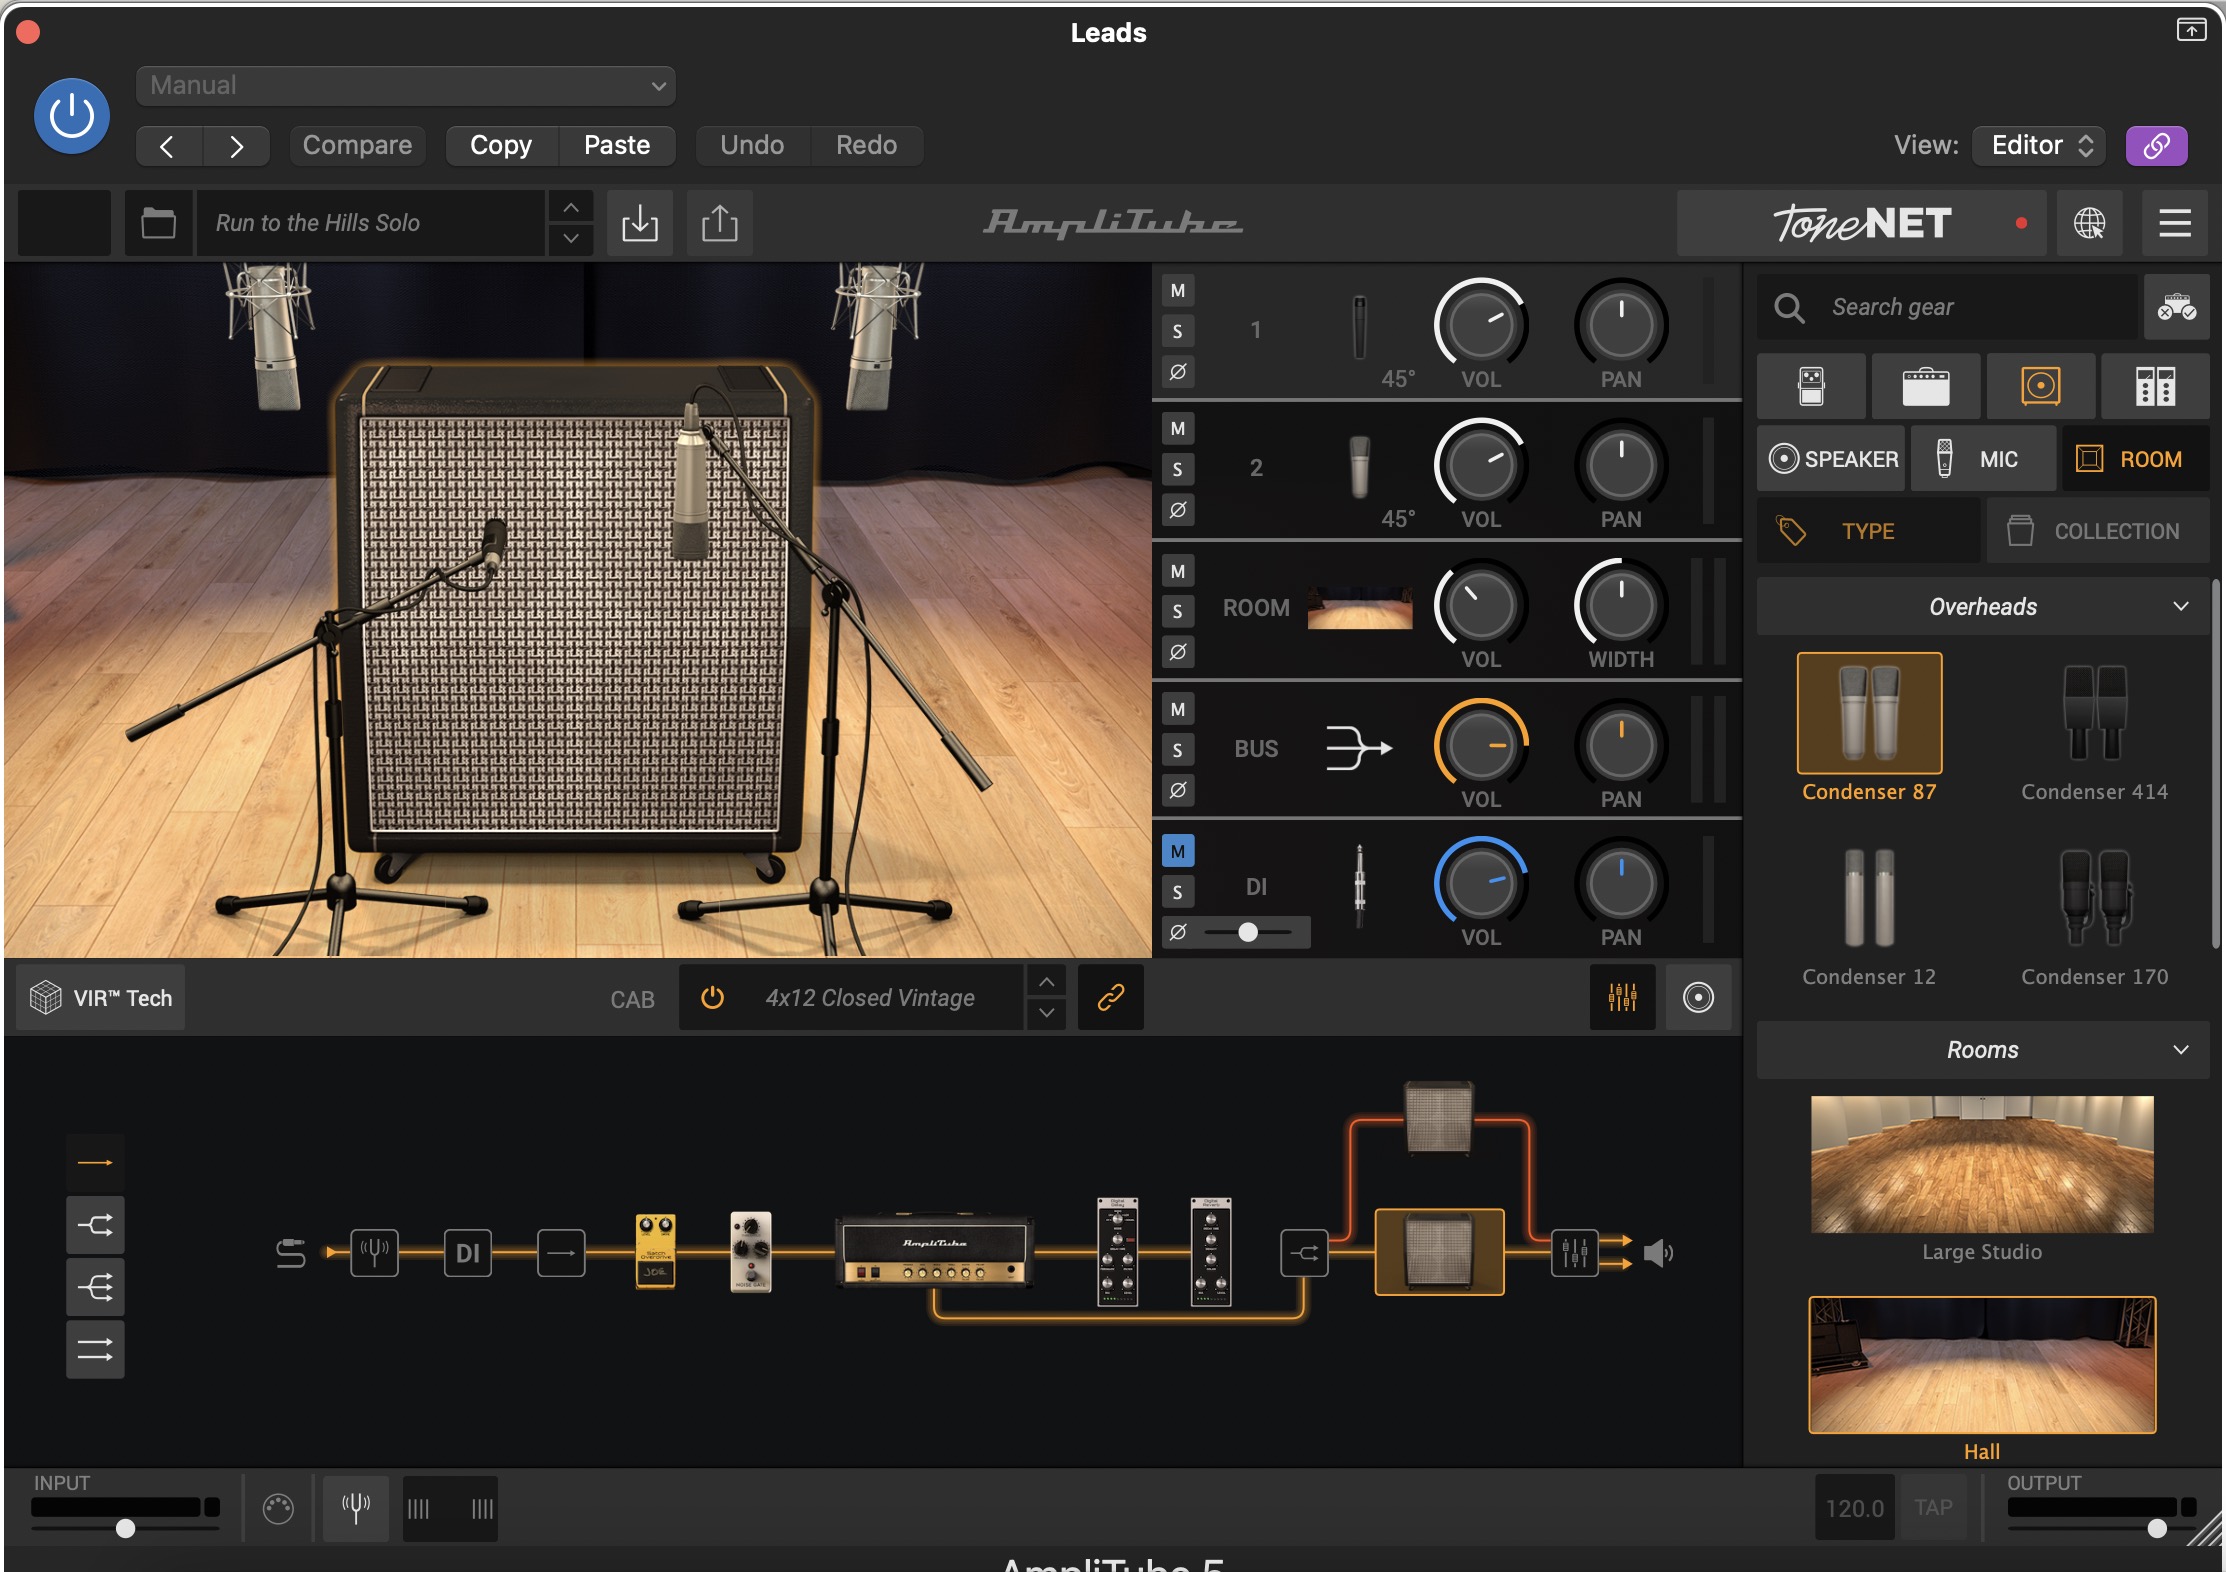Viewport: 2226px width, 1572px height.
Task: Click the Compare button
Action: pos(357,145)
